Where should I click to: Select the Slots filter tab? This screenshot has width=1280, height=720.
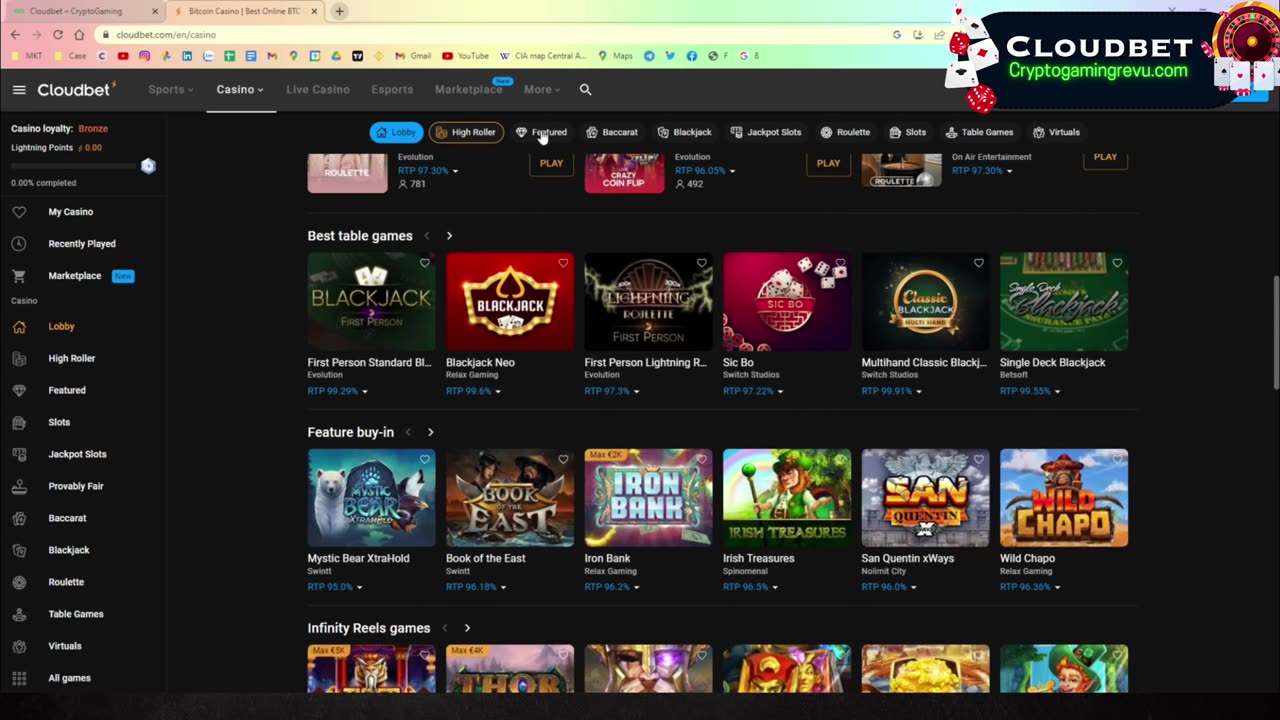coord(908,132)
